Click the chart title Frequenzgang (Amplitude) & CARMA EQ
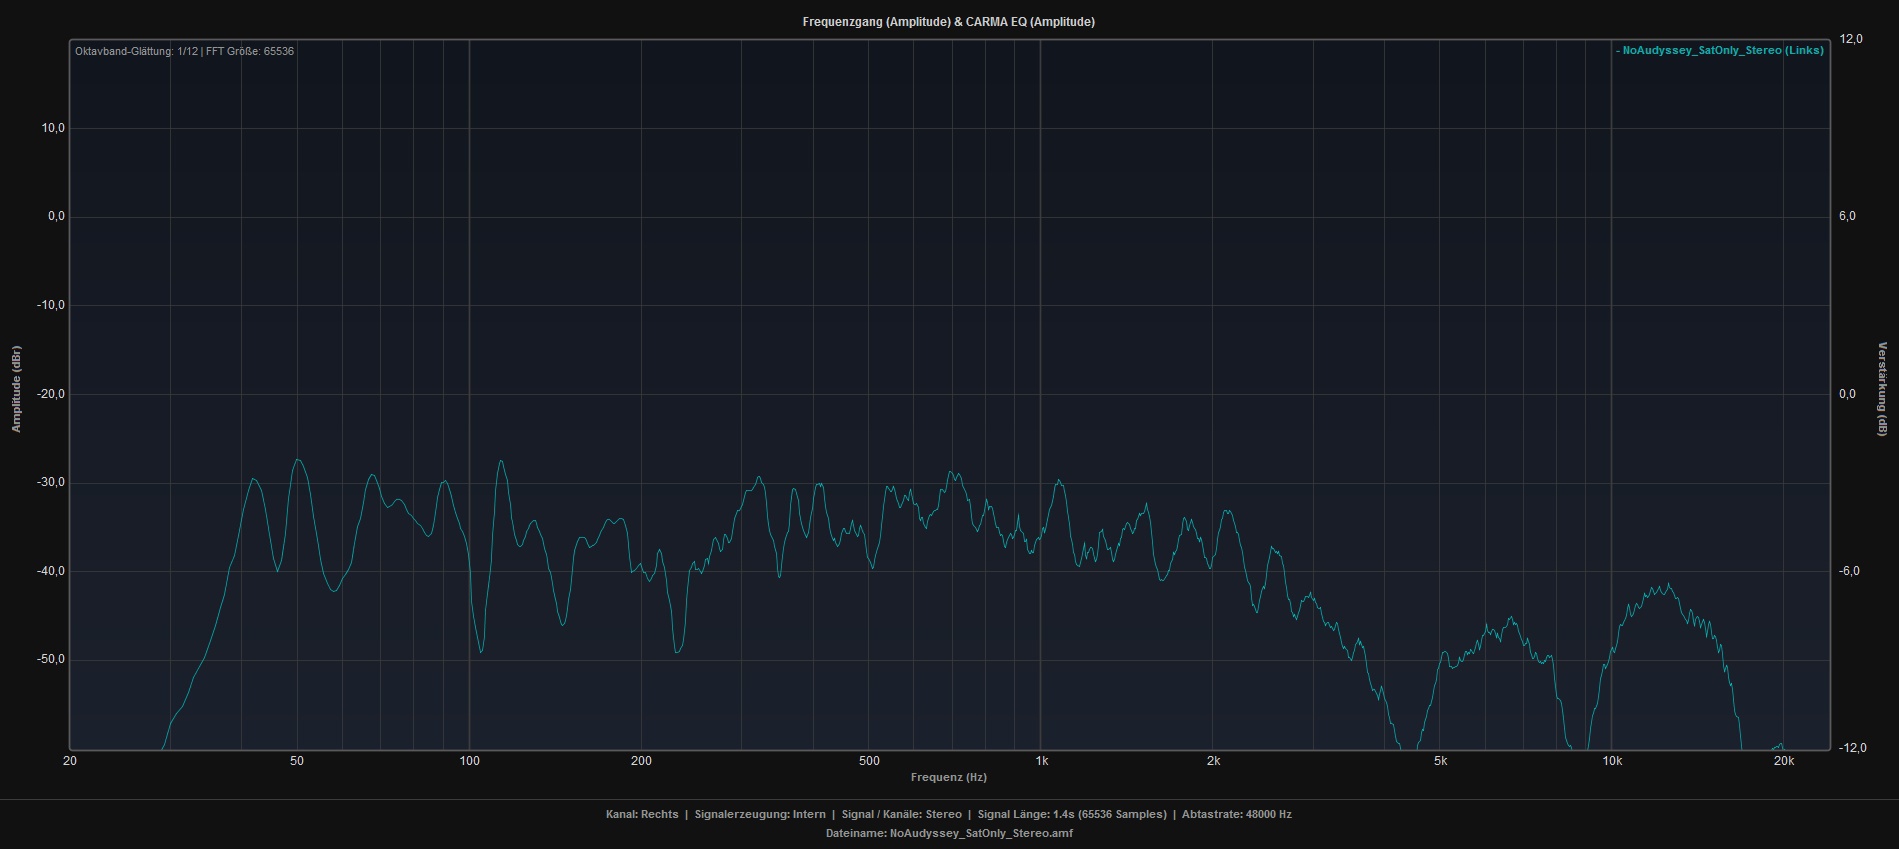Screen dimensions: 1899x849 coord(948,22)
